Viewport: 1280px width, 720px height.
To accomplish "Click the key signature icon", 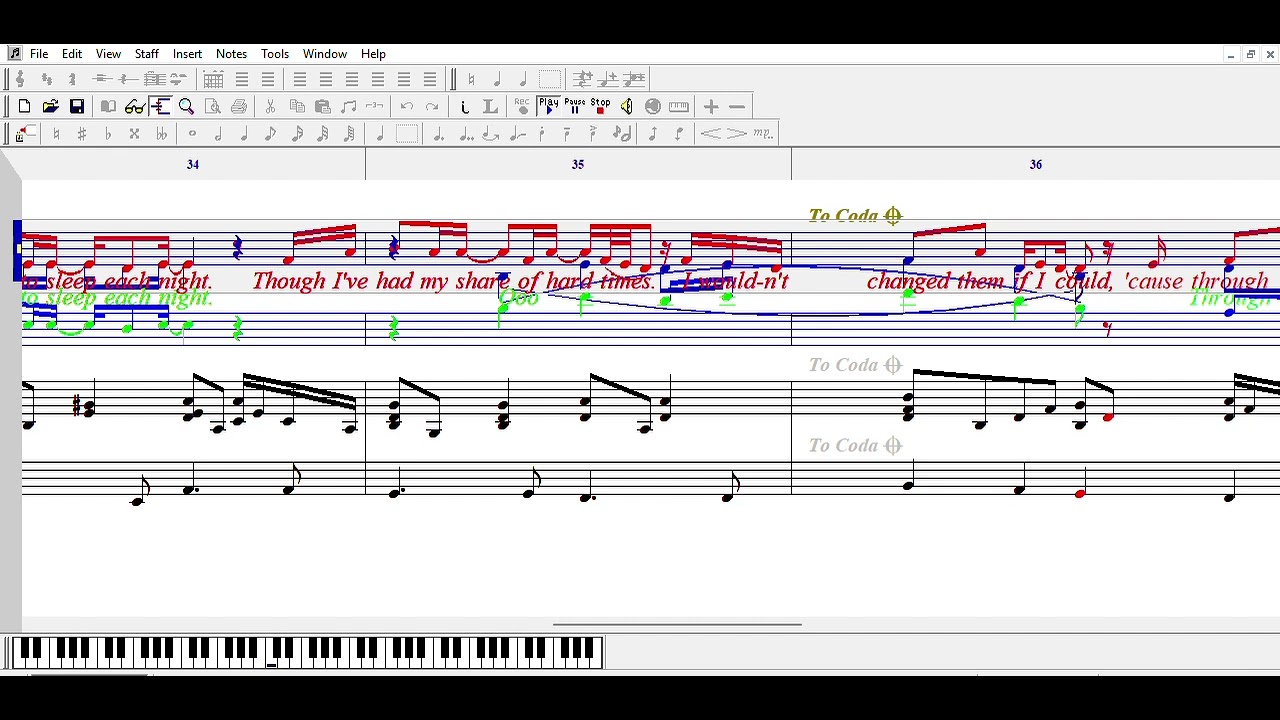I will tap(46, 79).
